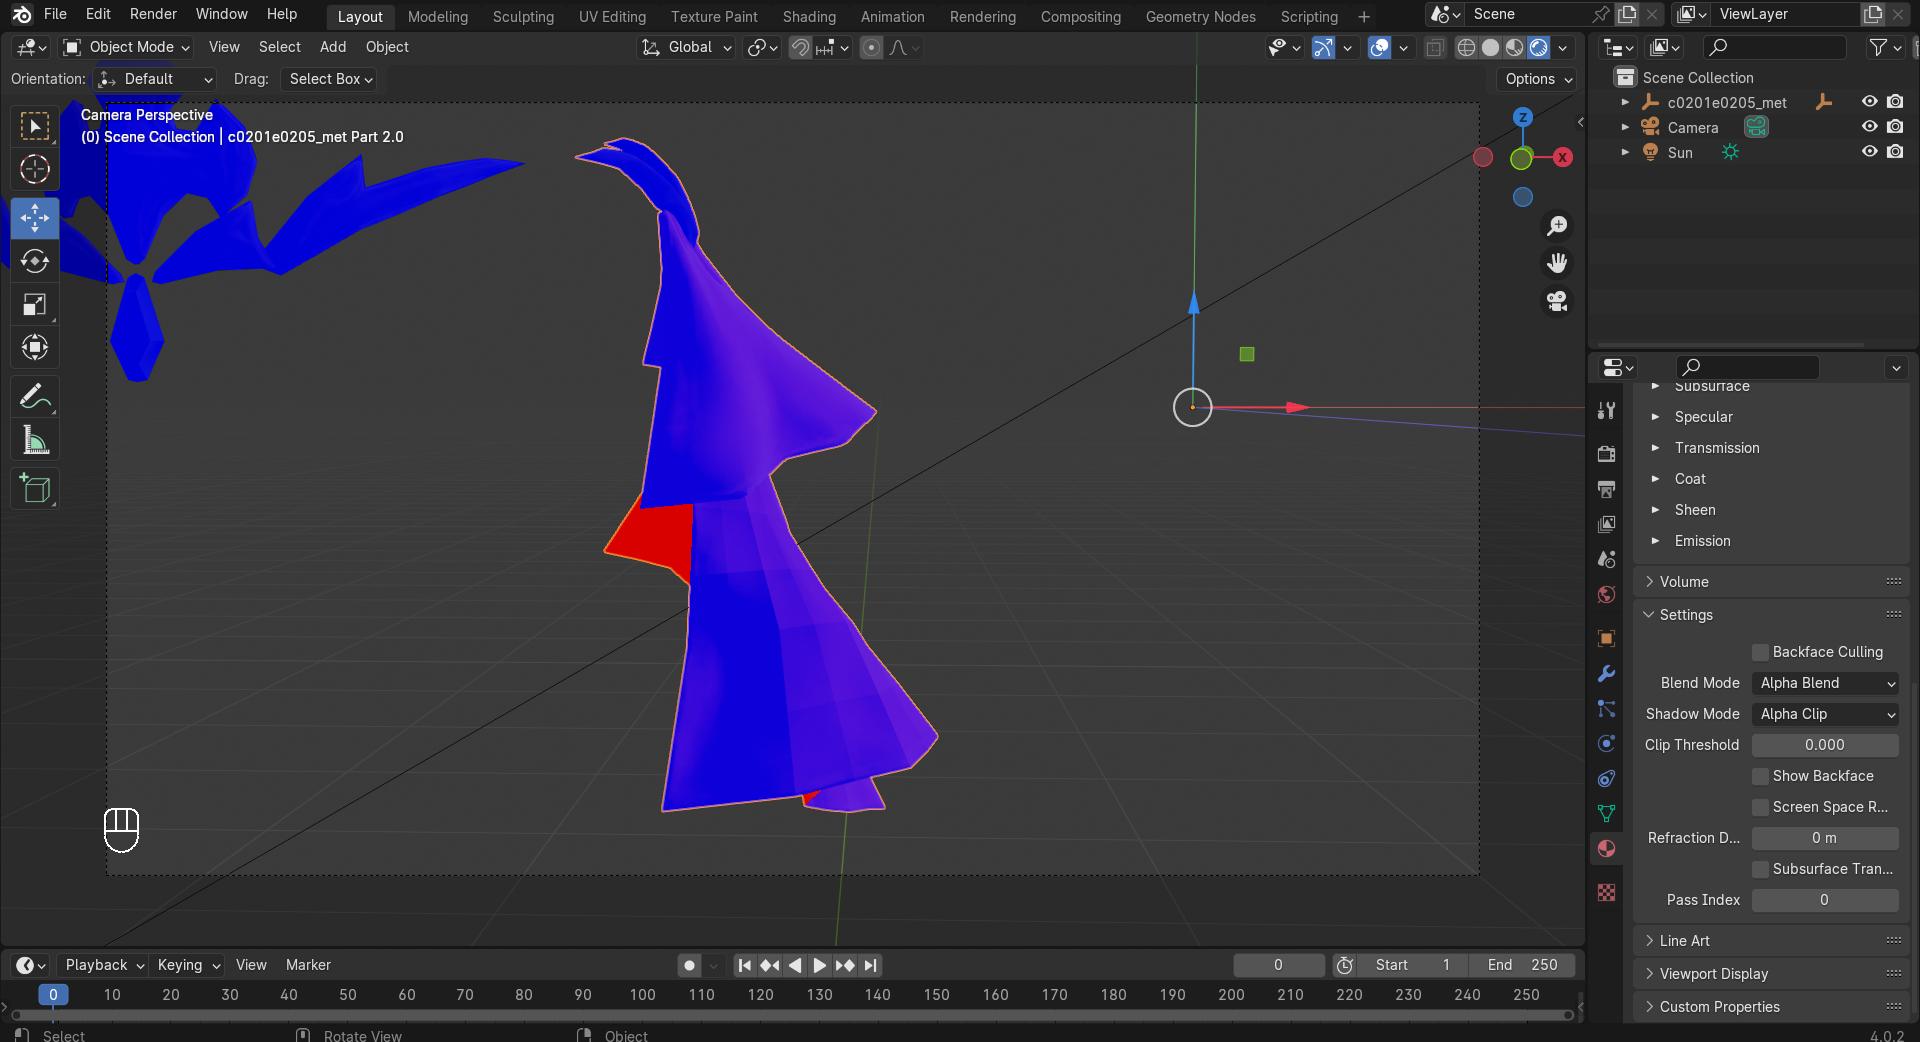Viewport: 1920px width, 1042px height.
Task: Activate the Rotate tool
Action: coord(35,261)
